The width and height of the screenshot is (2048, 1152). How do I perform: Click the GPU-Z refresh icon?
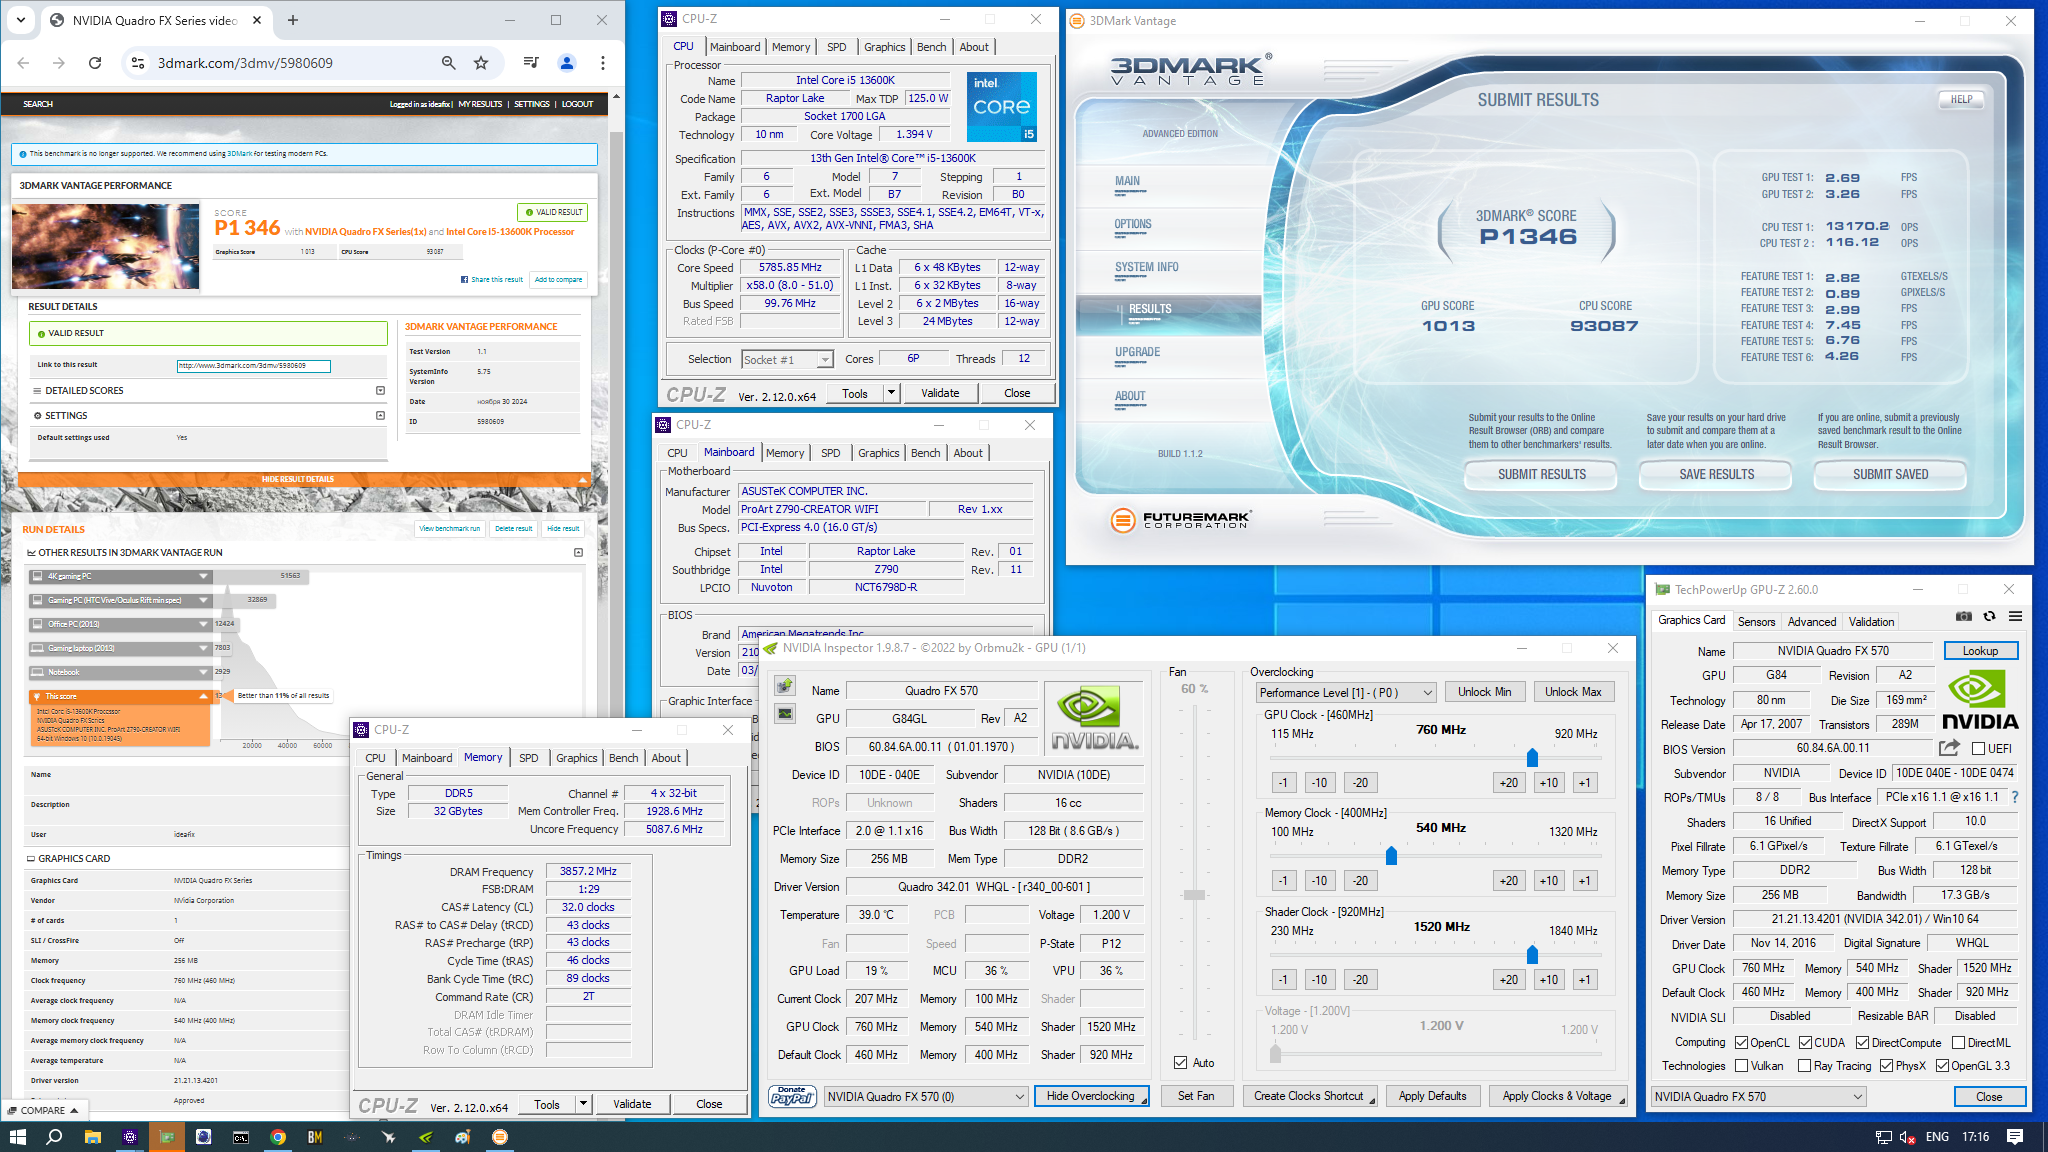1990,616
